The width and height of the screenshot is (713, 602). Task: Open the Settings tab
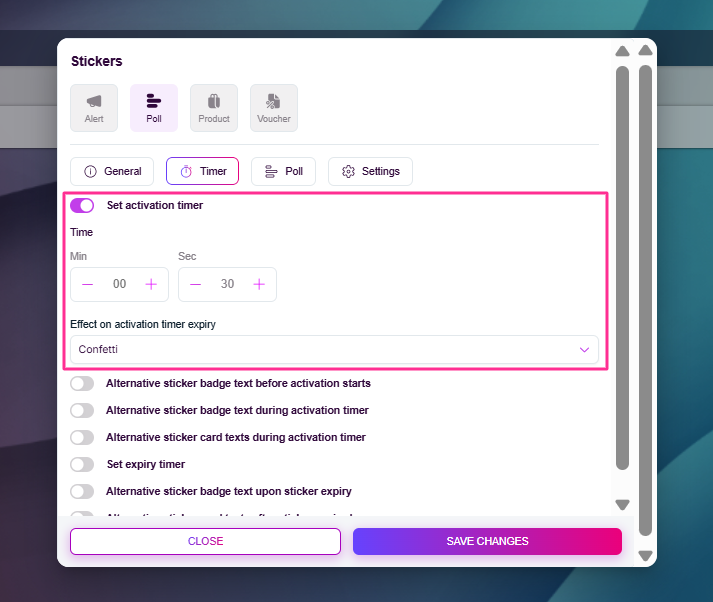370,172
